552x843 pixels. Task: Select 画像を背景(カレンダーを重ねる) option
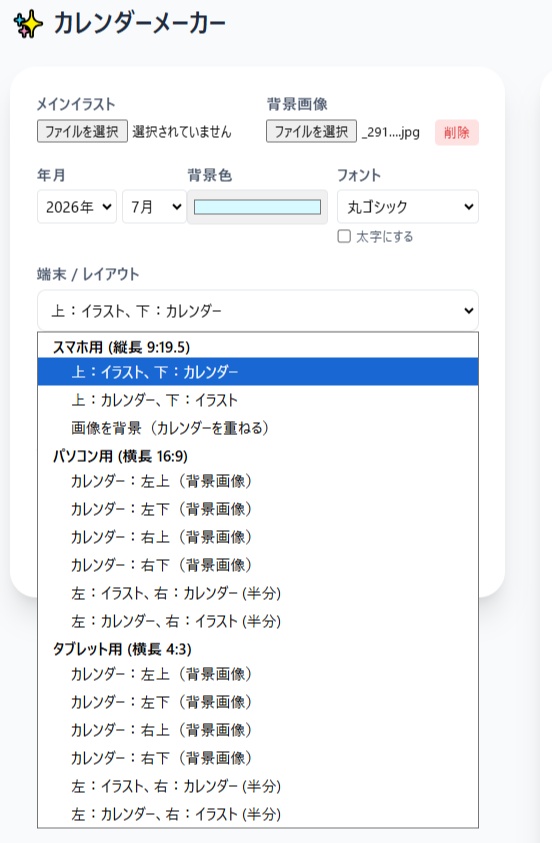click(x=258, y=428)
